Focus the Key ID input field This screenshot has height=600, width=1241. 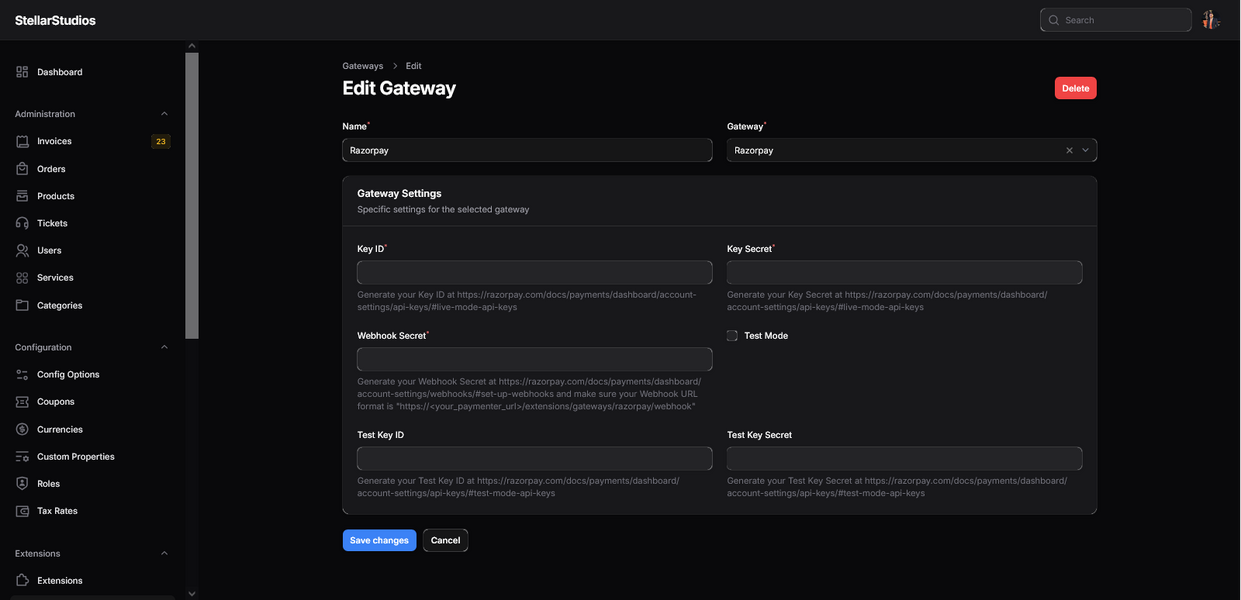pos(534,272)
